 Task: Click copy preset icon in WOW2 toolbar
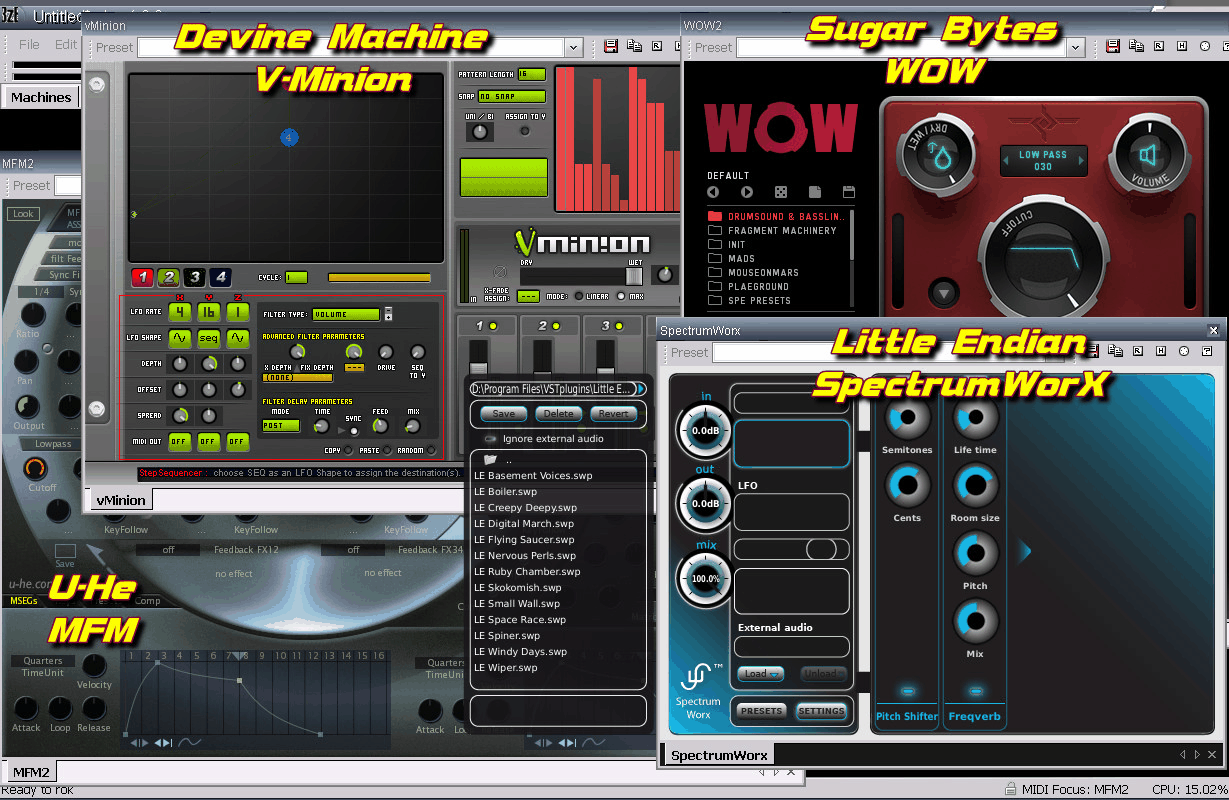point(1136,47)
